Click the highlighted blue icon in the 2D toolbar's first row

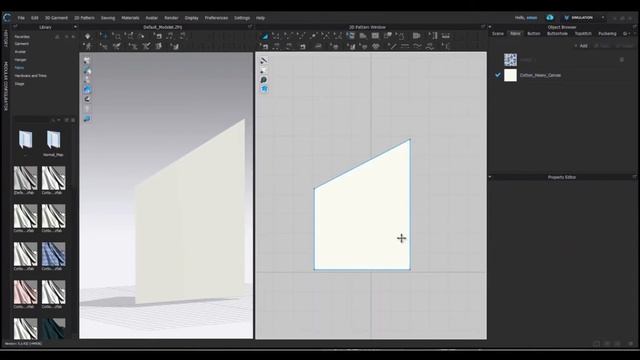tap(350, 36)
